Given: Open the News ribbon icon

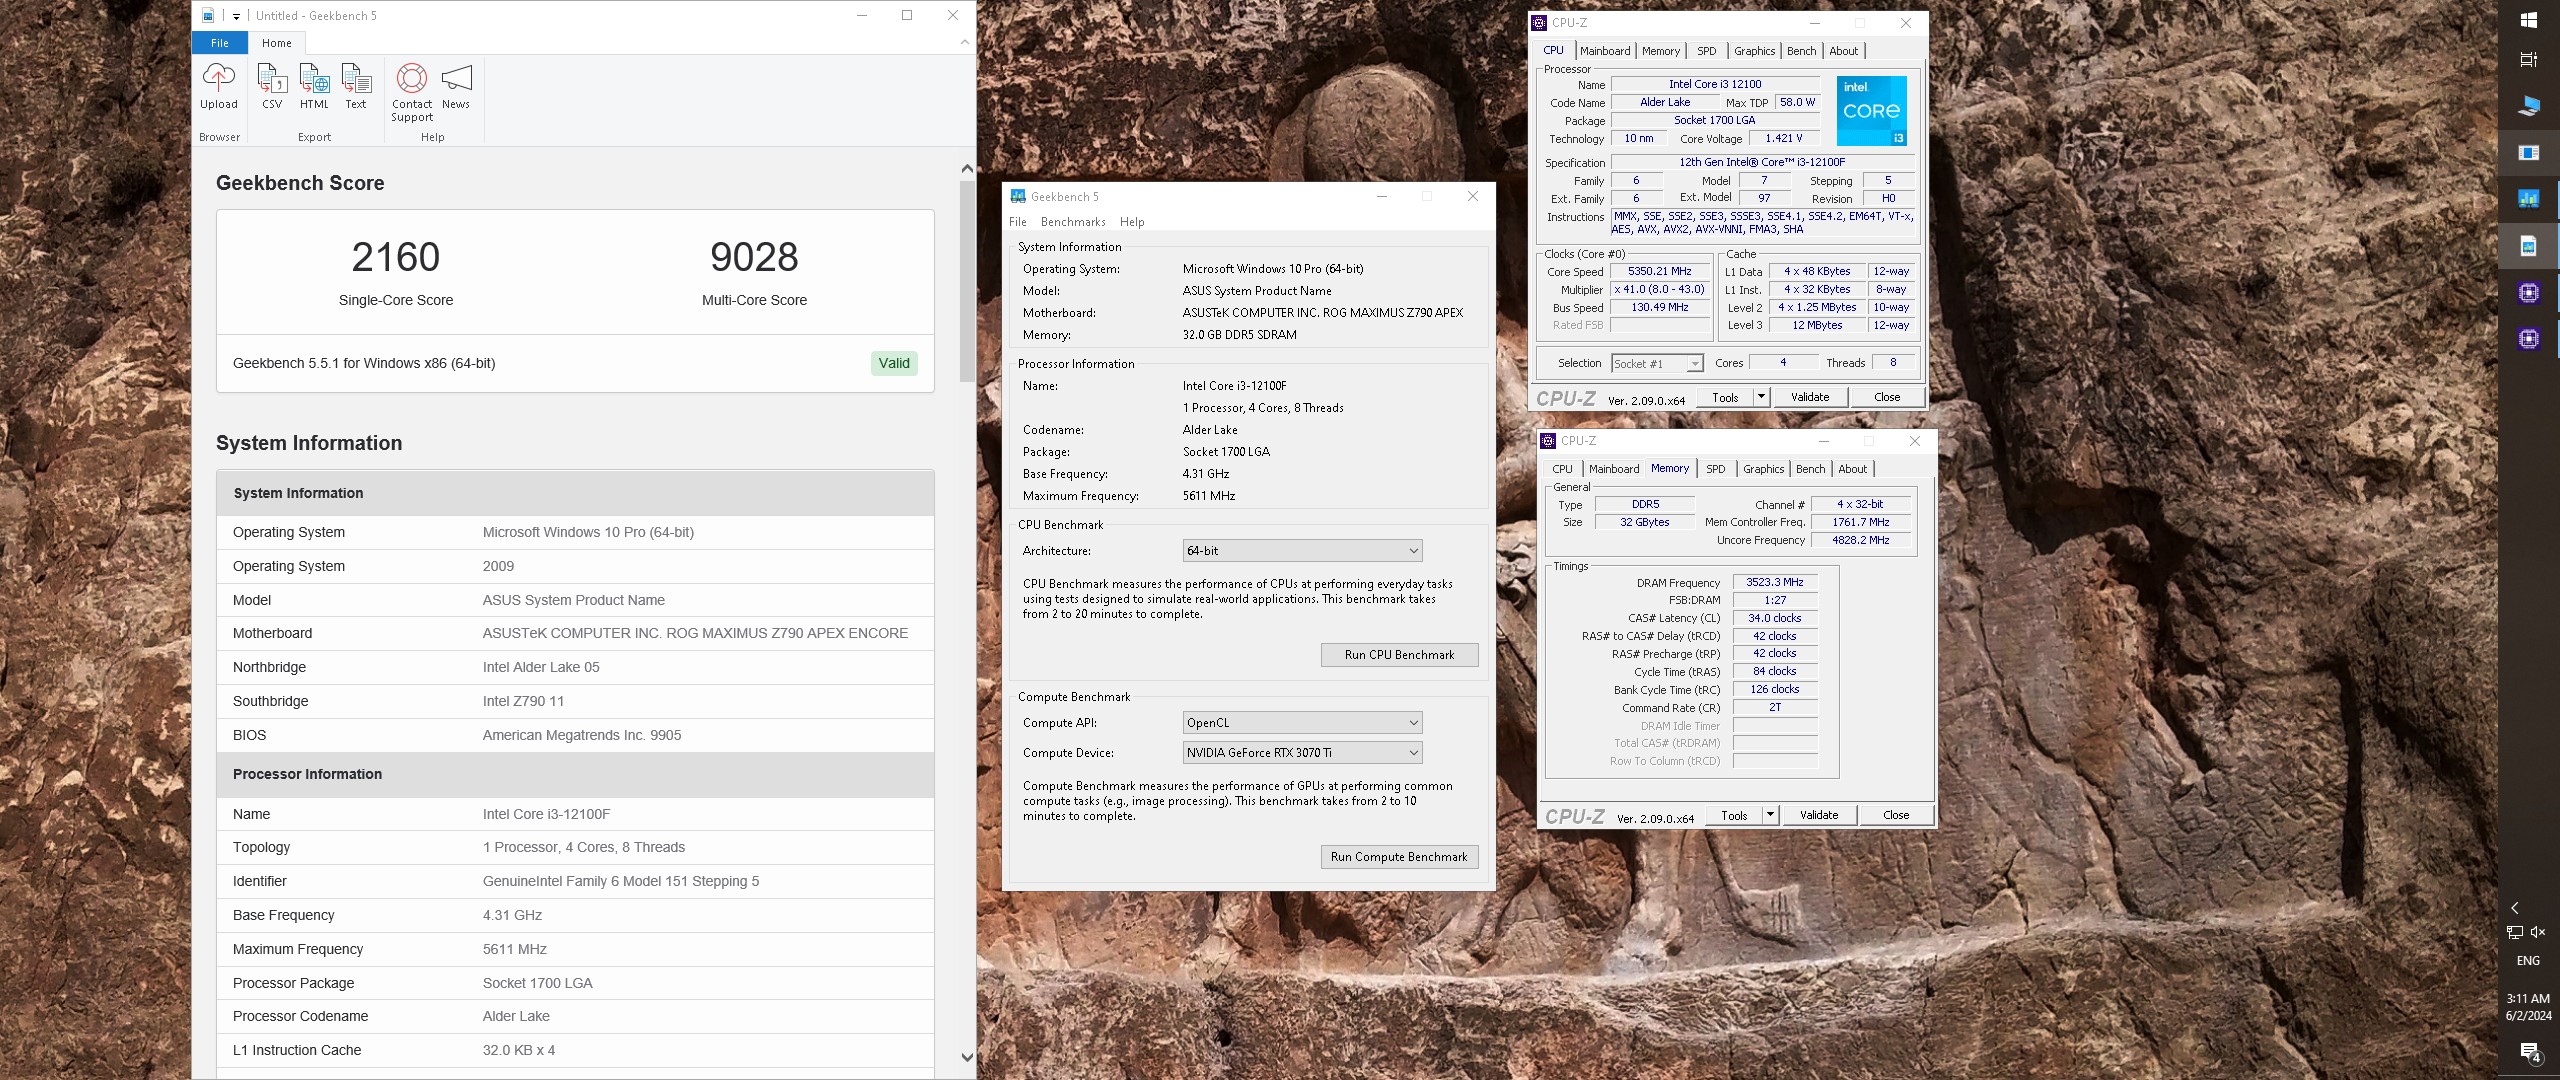Looking at the screenshot, I should coord(456,87).
